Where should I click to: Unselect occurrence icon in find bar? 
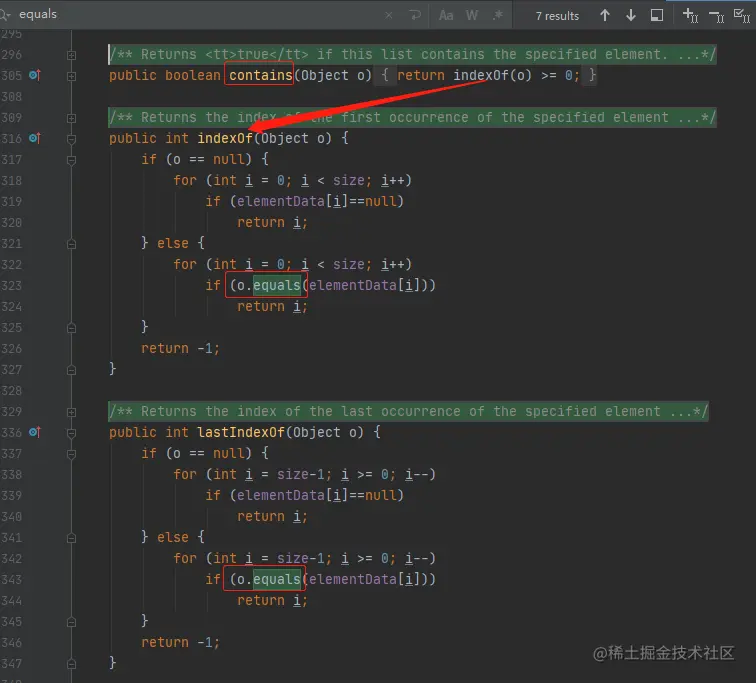pos(716,17)
